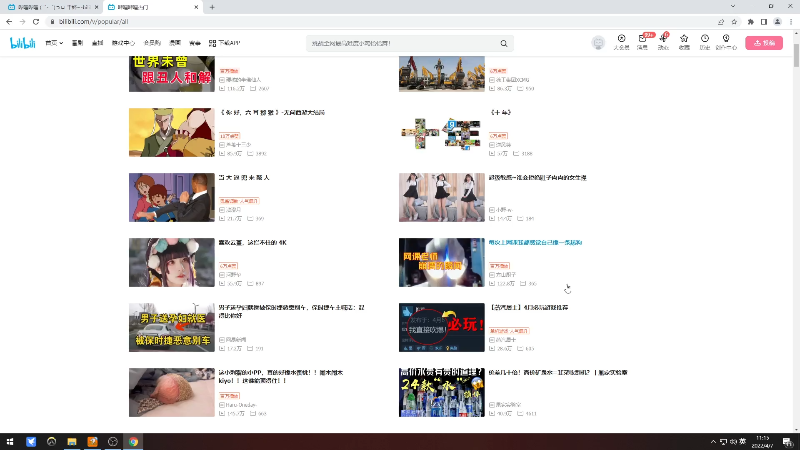Open the 直播 navigation item
Viewport: 800px width, 450px height.
[x=97, y=43]
